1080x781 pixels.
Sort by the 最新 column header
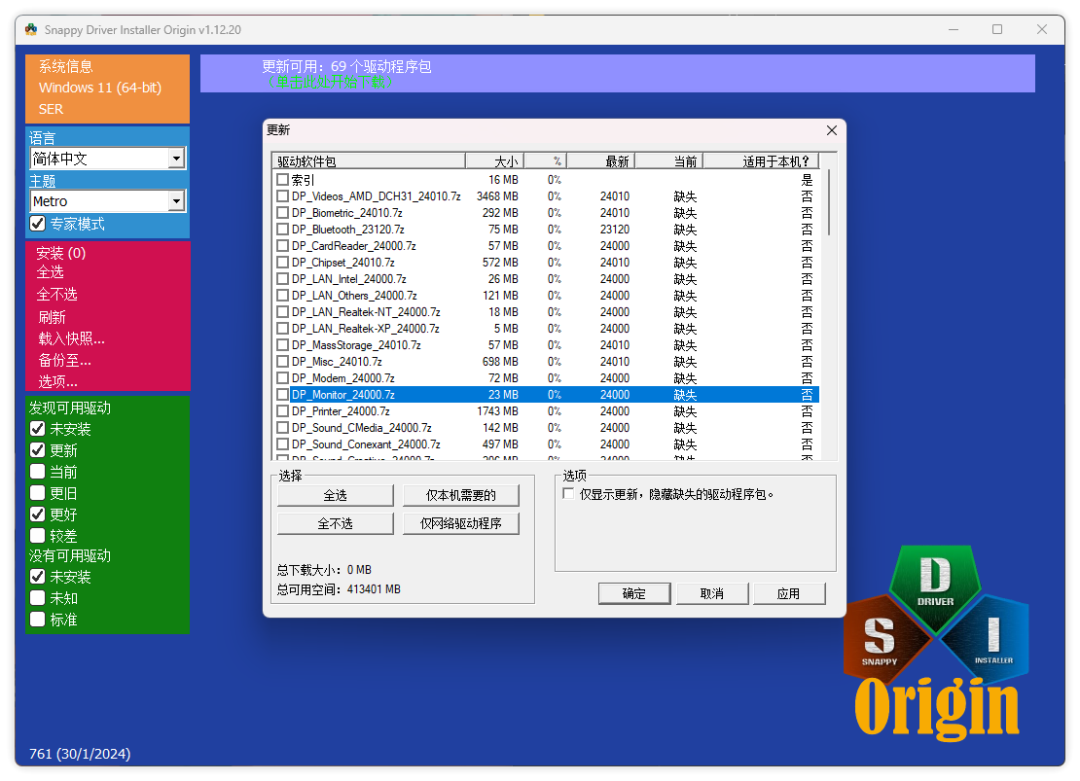point(600,161)
